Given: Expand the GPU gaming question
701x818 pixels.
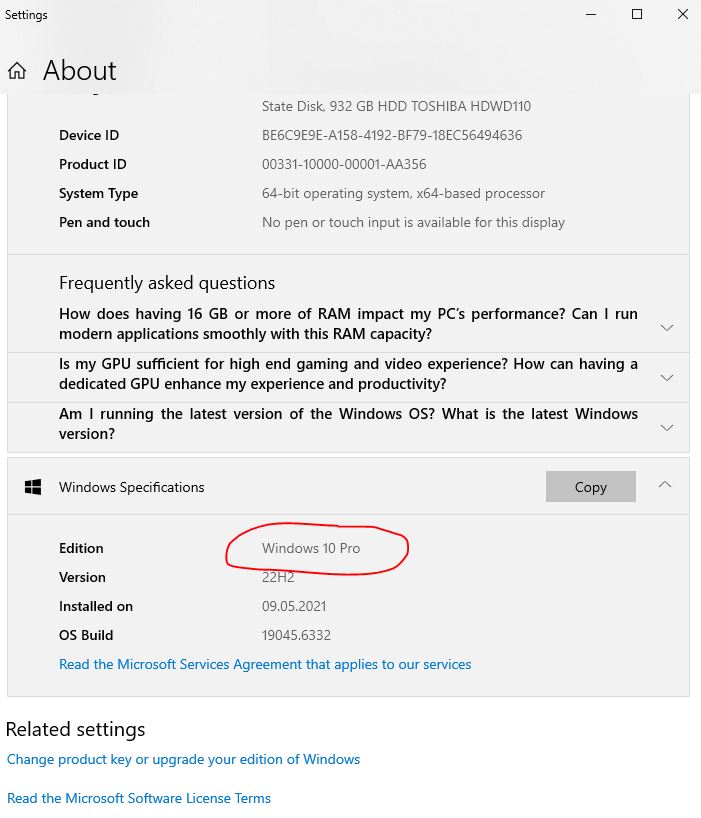Looking at the screenshot, I should click(667, 377).
